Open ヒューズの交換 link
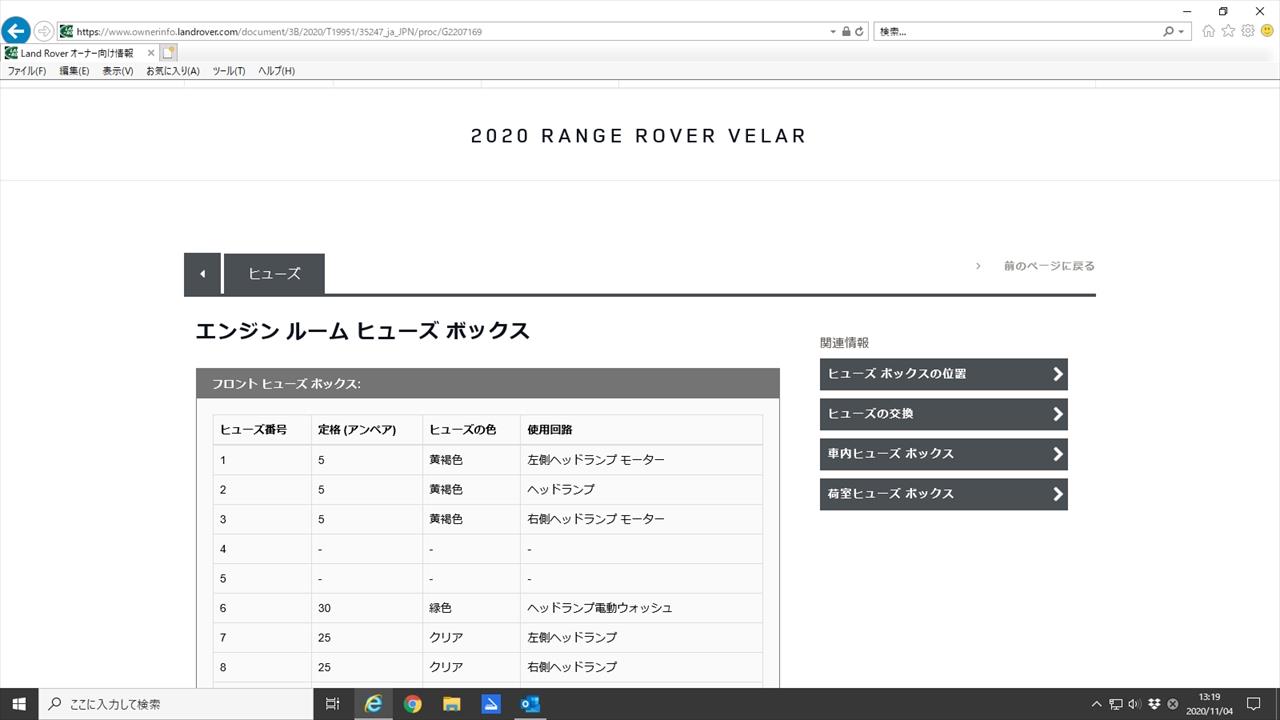The height and width of the screenshot is (720, 1280). [x=944, y=414]
